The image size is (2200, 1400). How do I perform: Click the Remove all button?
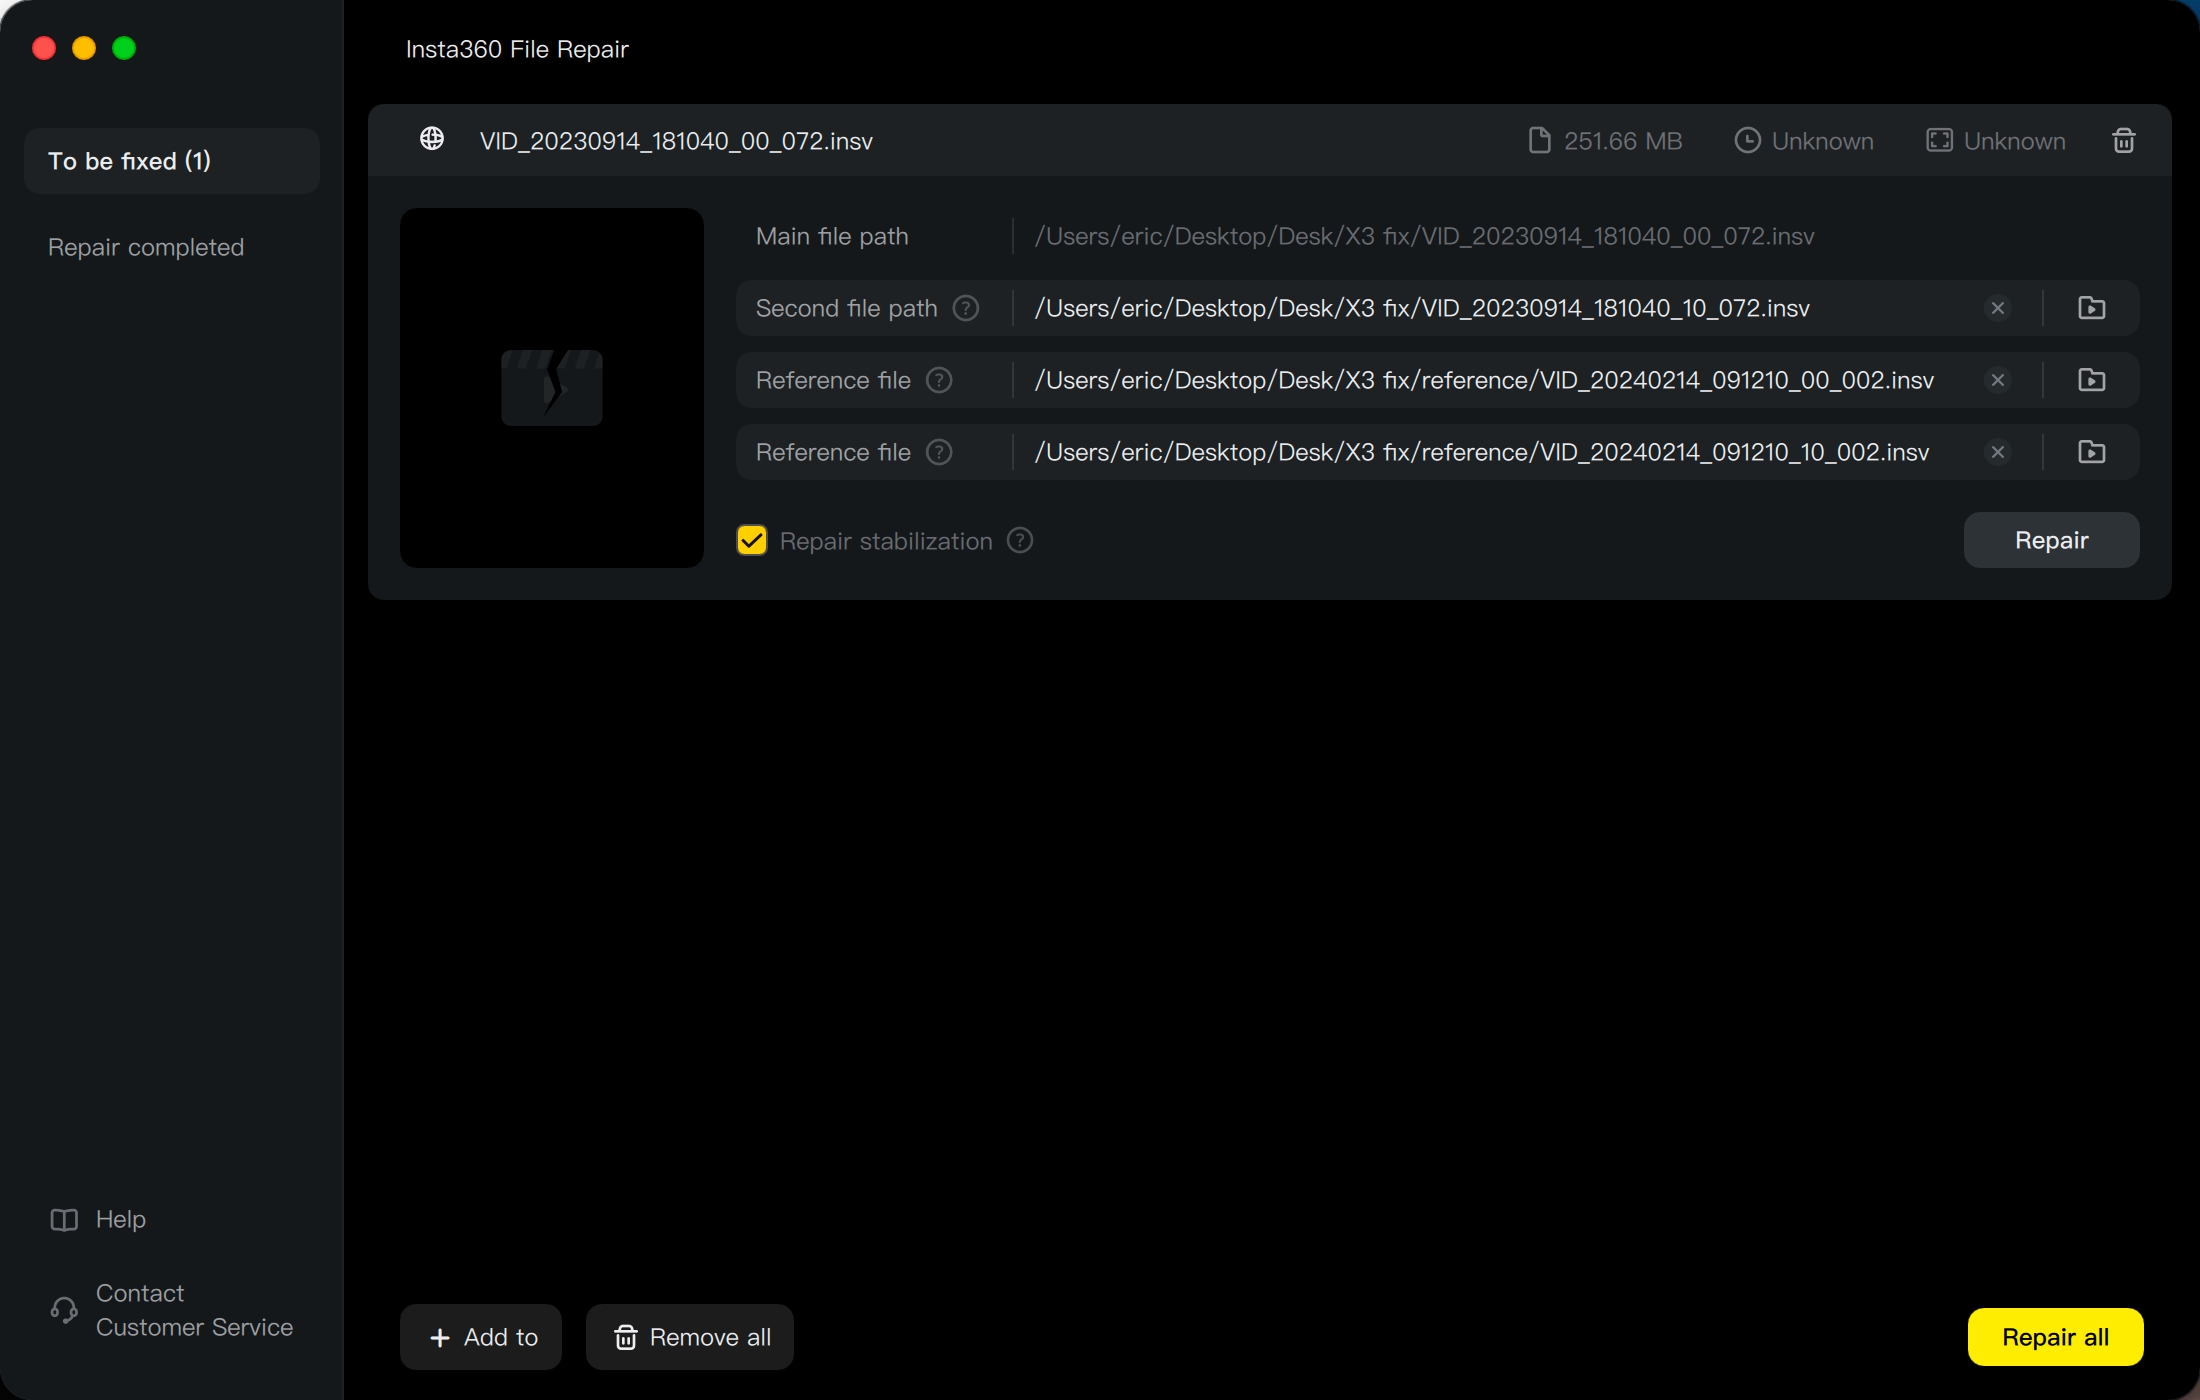pyautogui.click(x=690, y=1337)
